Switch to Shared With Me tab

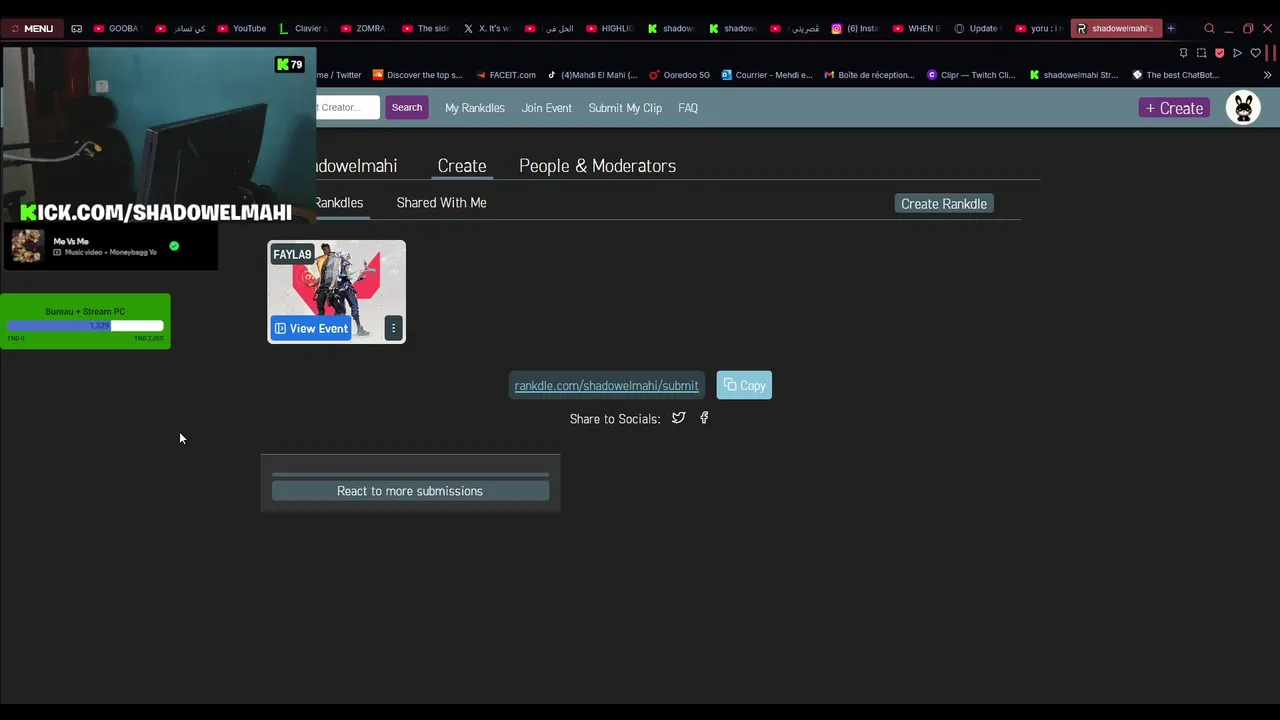click(441, 203)
